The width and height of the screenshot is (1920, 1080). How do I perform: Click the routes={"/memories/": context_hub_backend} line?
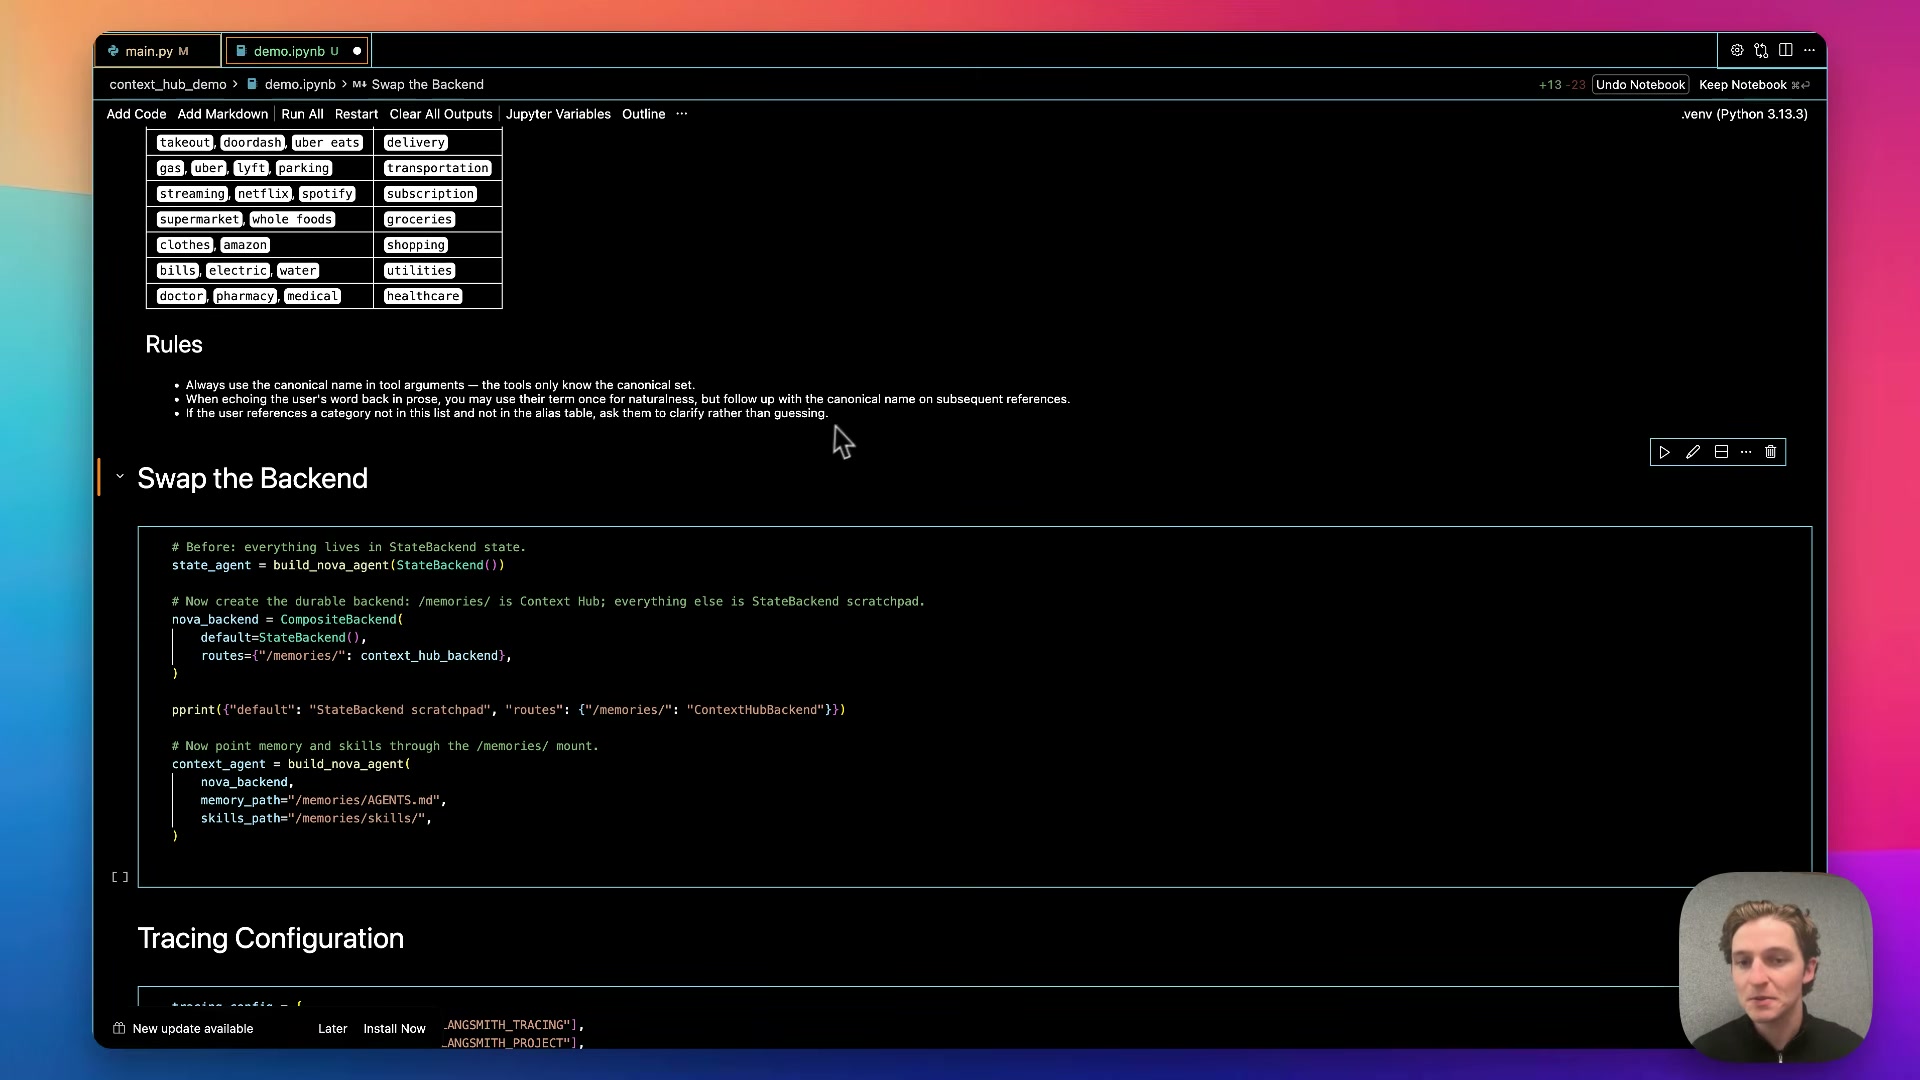point(356,656)
